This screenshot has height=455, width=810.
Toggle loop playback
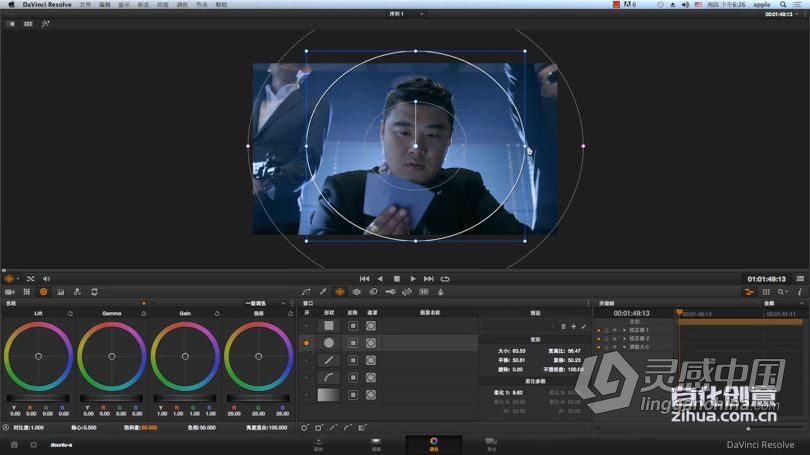(445, 279)
